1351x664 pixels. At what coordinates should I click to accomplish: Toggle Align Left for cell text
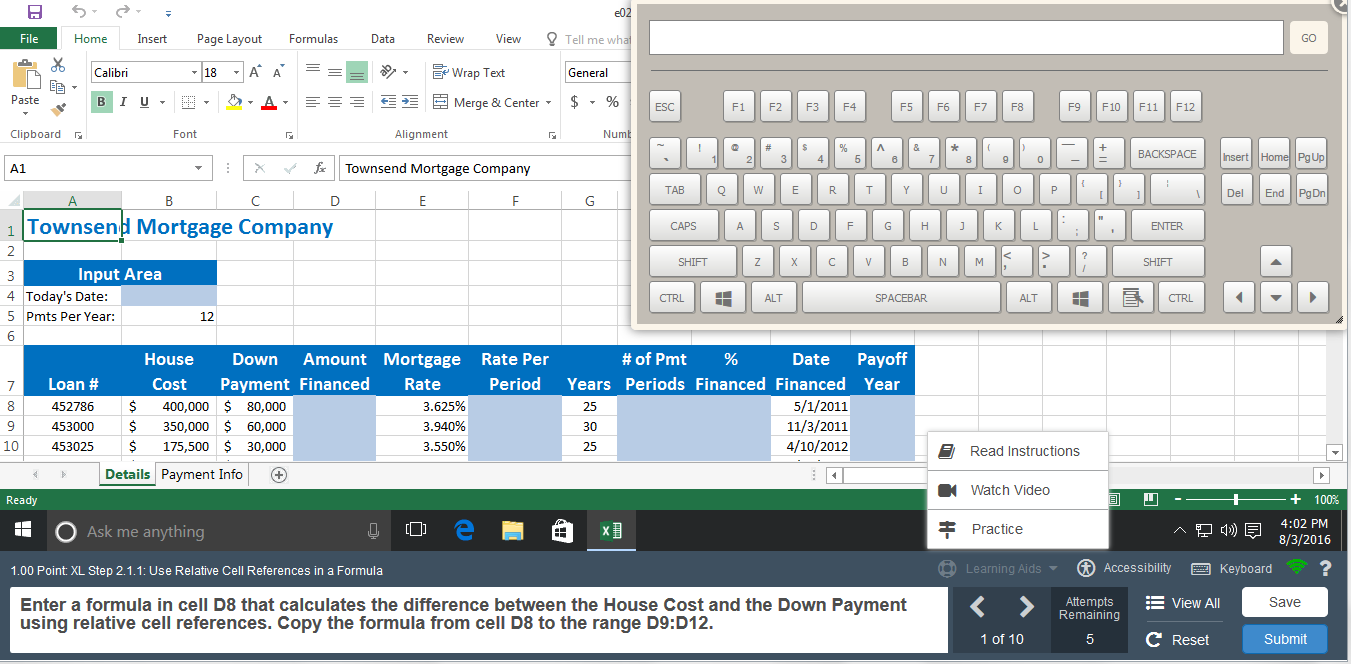point(313,102)
